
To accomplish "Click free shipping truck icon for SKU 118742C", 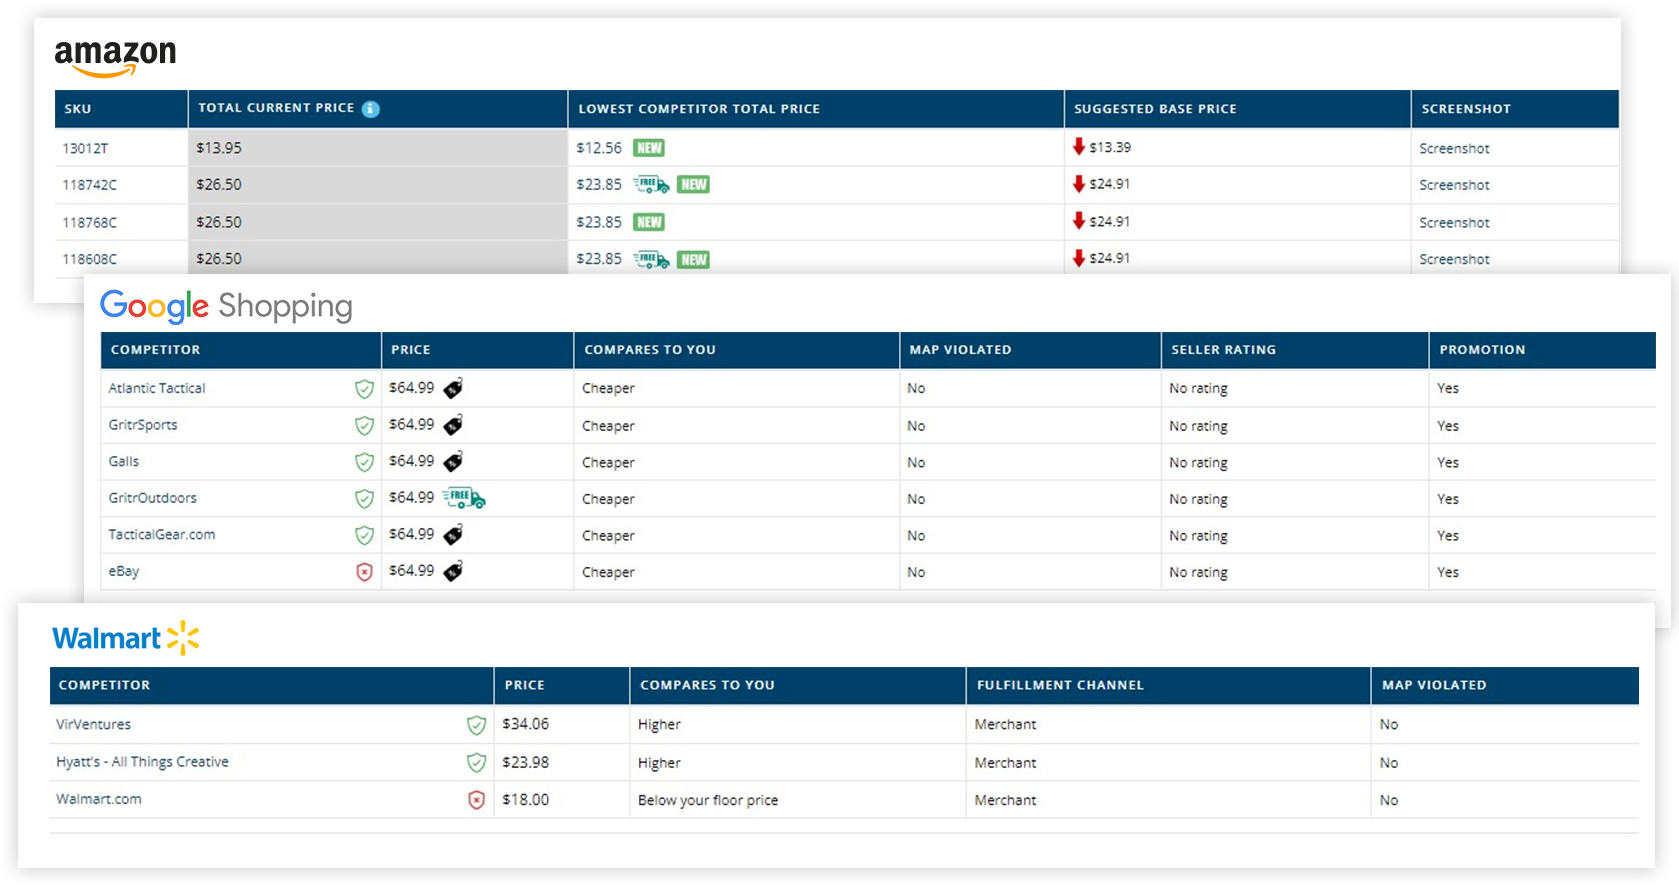I will point(651,185).
